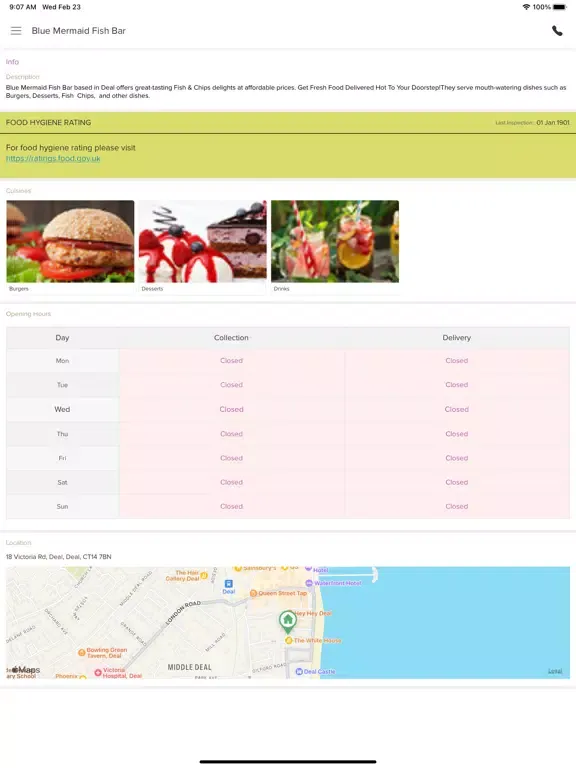This screenshot has height=768, width=576.
Task: Click the Wed row label
Action: click(62, 409)
